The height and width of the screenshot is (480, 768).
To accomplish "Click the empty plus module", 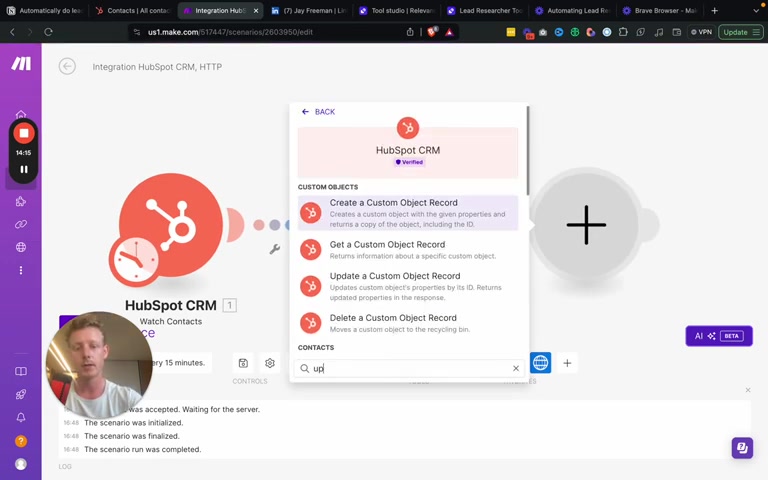I will pos(586,225).
